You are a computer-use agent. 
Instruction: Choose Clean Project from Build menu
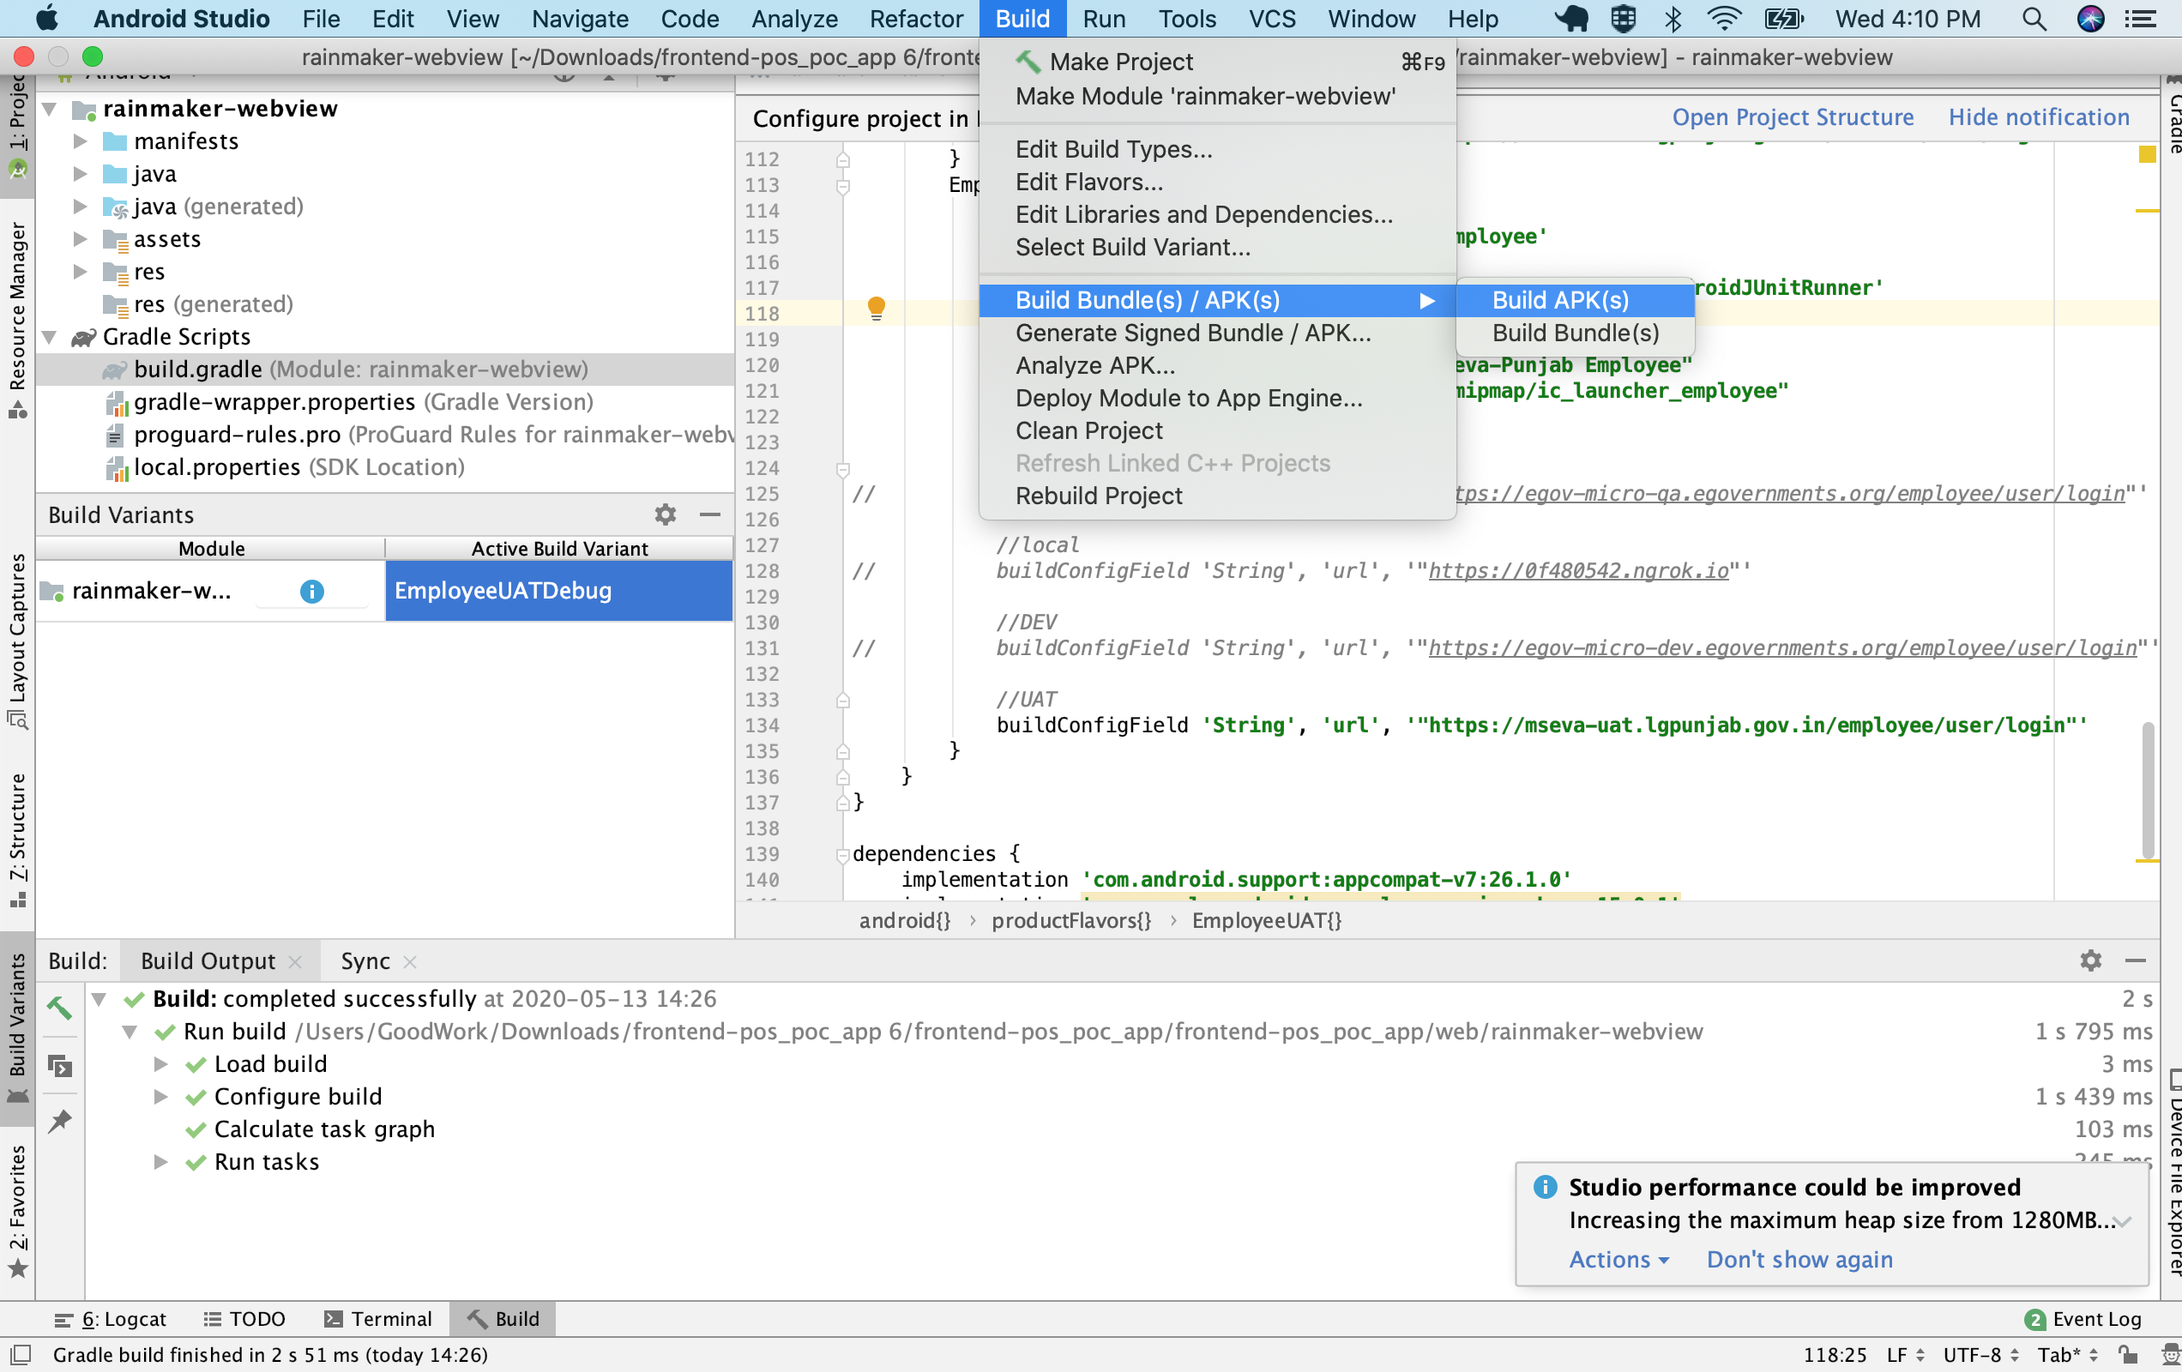1217,430
